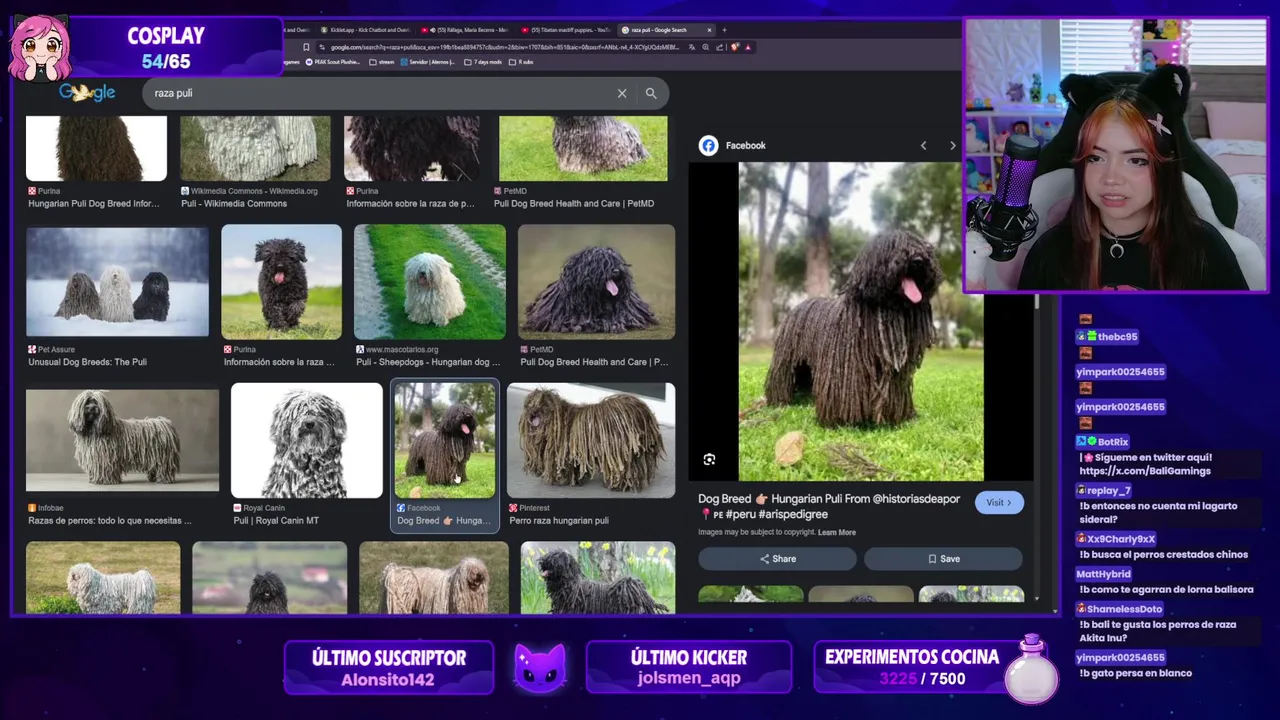This screenshot has height=720, width=1280.
Task: Click 'ÚLTIMO KICKER jolsmen_aqp' overlay panel
Action: 689,668
